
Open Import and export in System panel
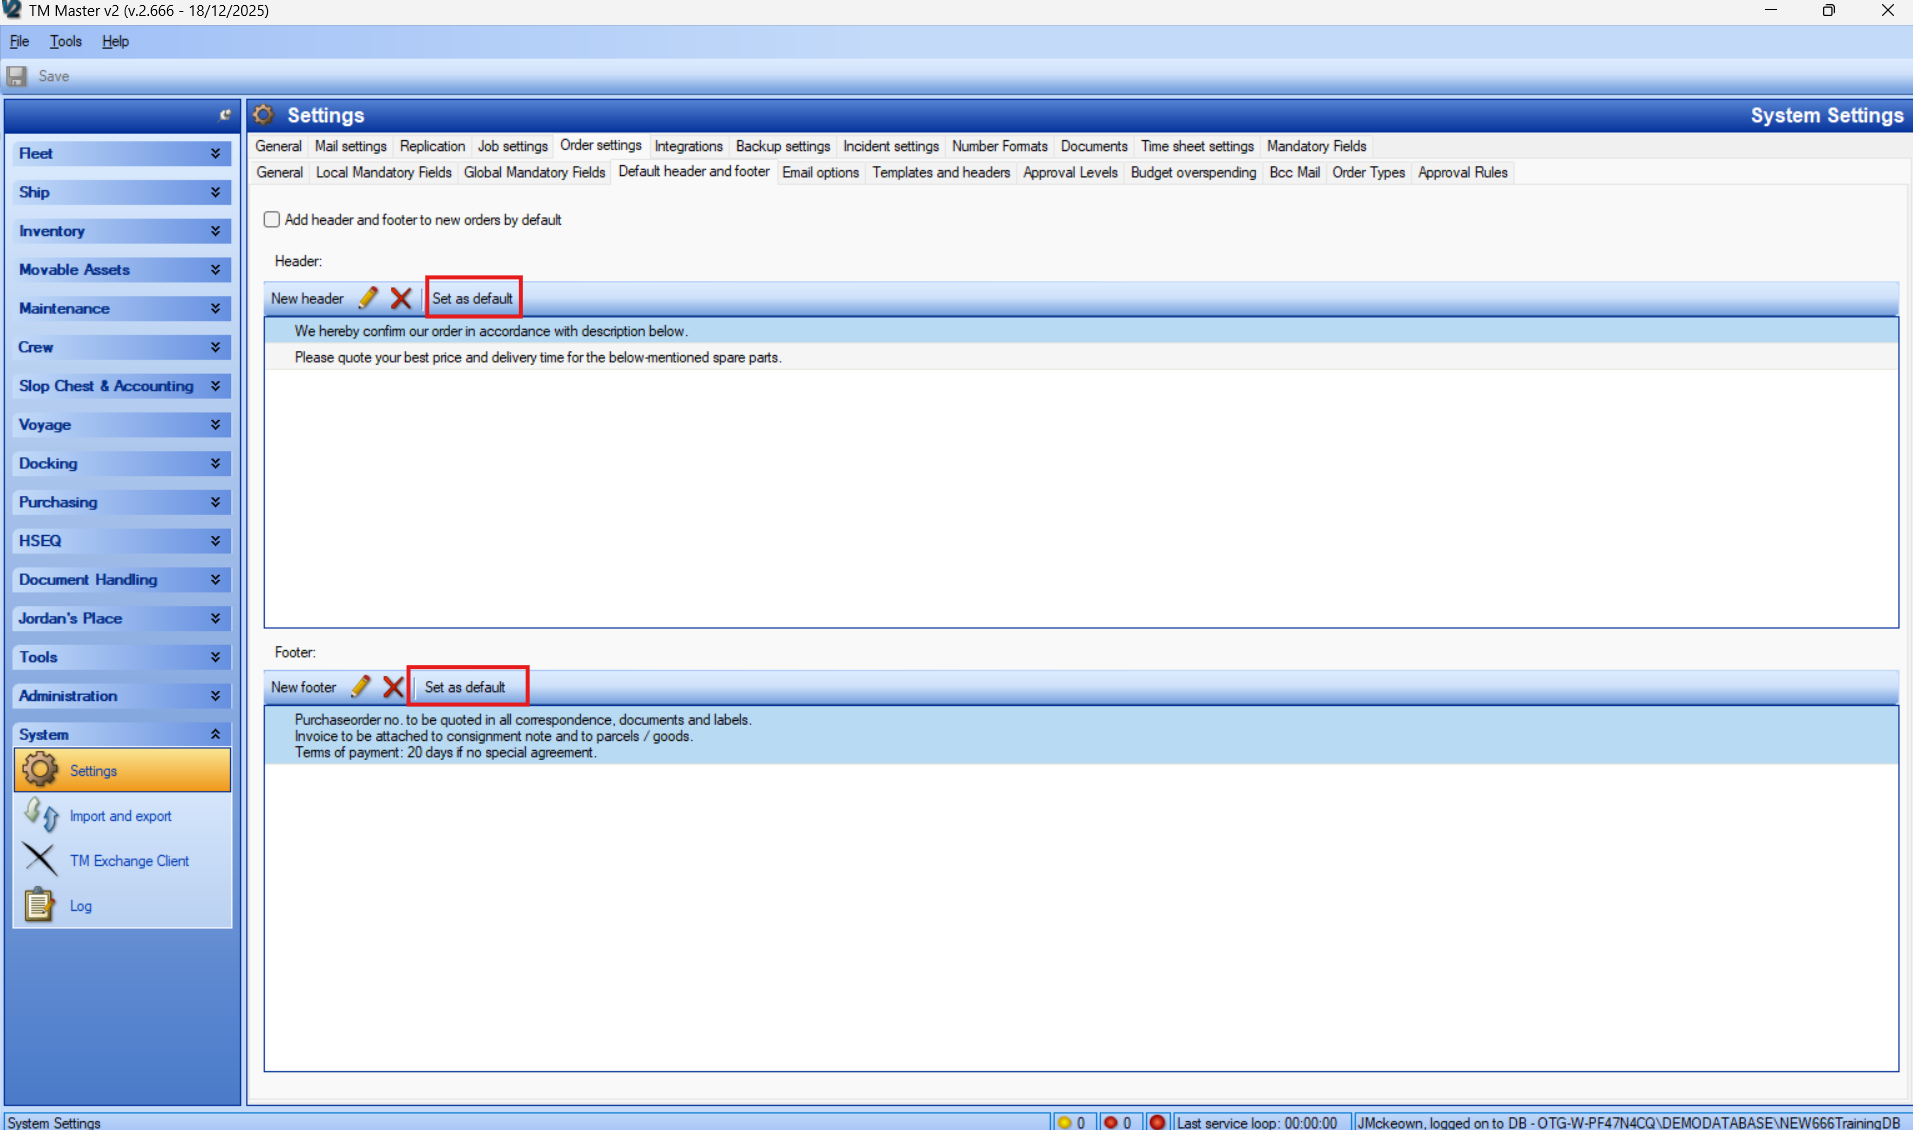(120, 816)
